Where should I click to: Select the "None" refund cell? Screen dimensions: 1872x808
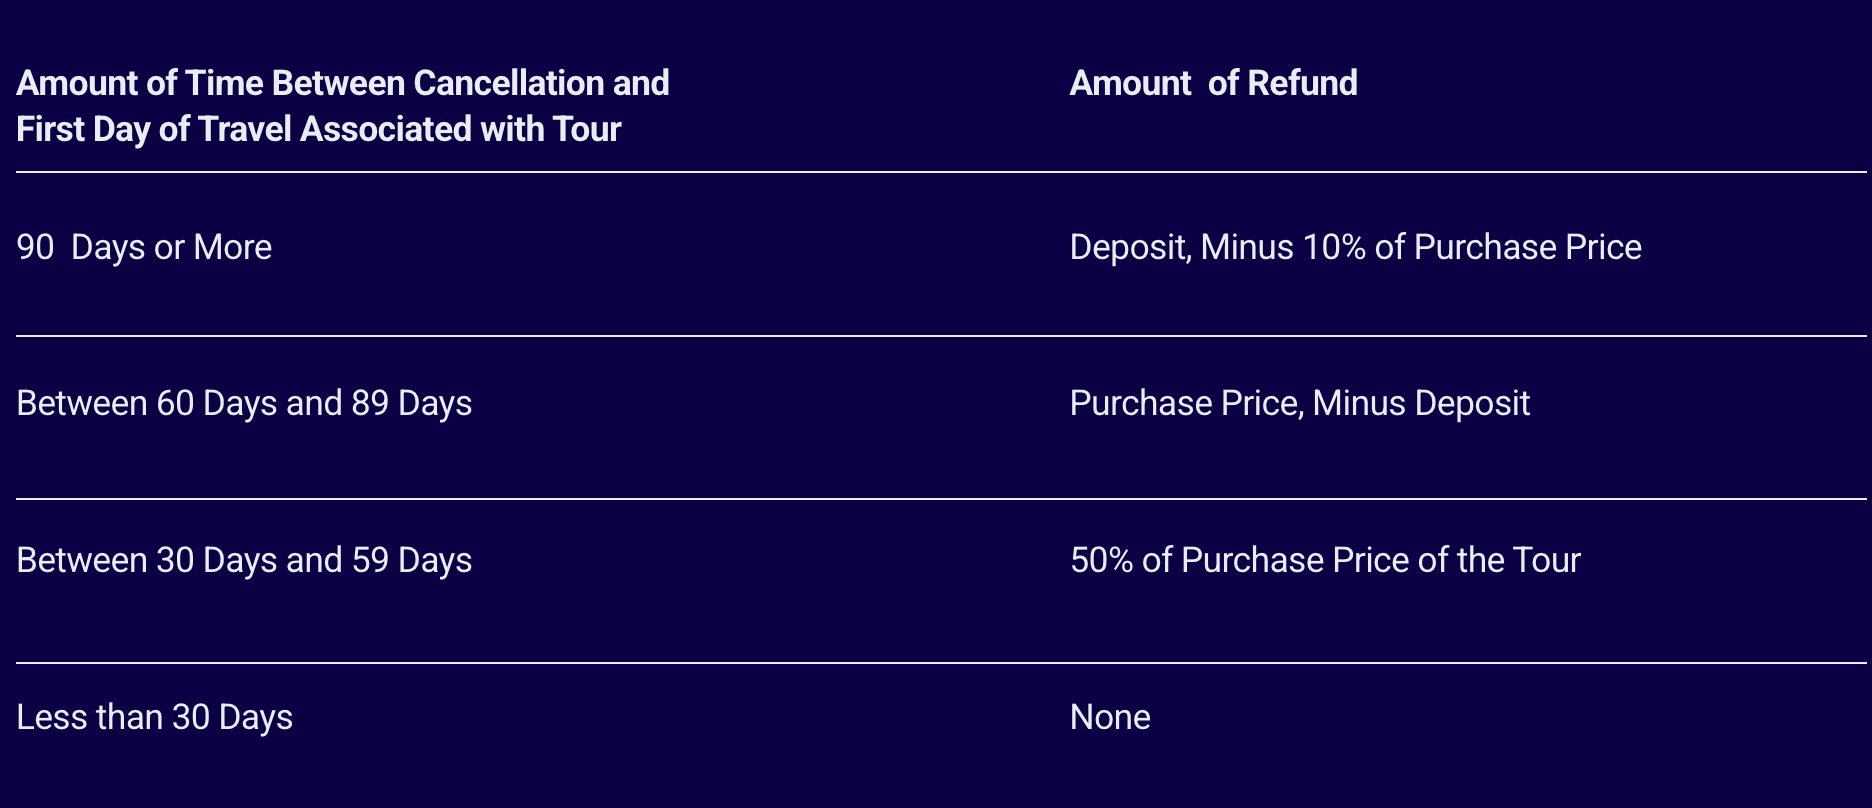tap(1110, 717)
